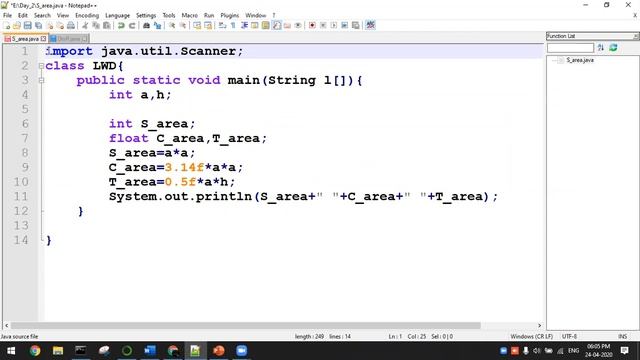Cut selection using the scissors icon
The width and height of the screenshot is (640, 360).
tap(85, 25)
